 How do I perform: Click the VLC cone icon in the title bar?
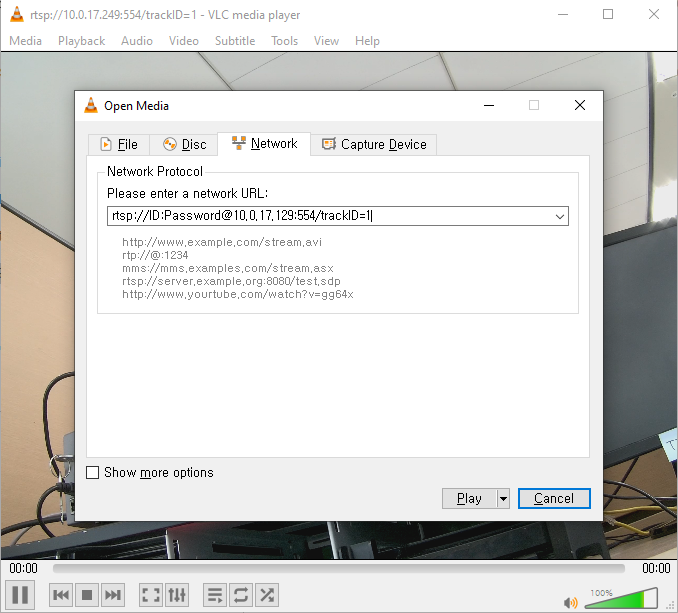(x=17, y=14)
